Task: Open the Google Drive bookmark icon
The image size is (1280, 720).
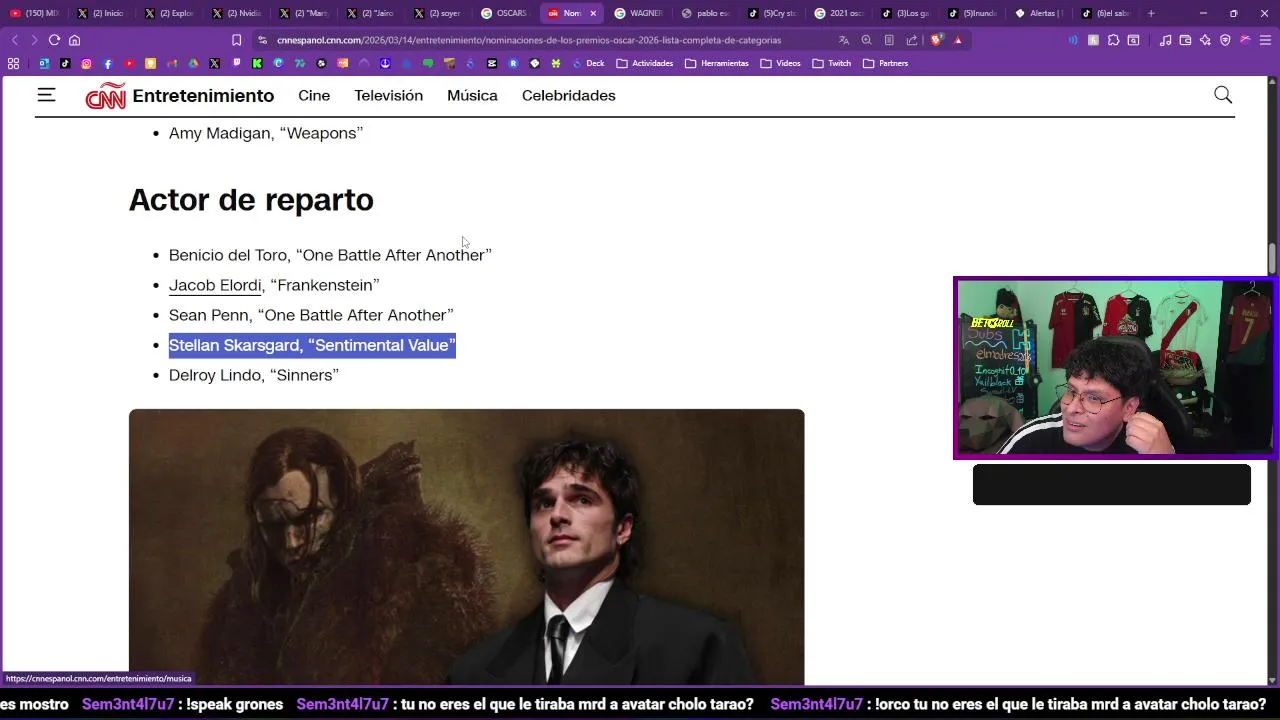Action: [x=193, y=63]
